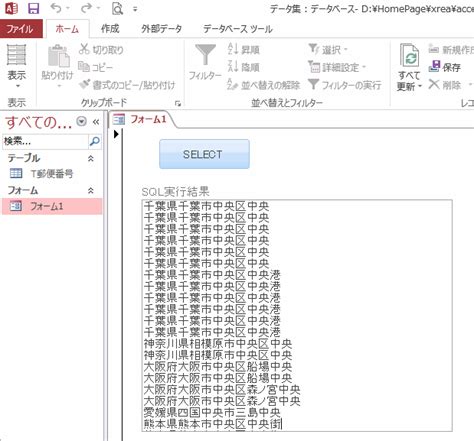Viewport: 474px width, 441px height.
Task: Open the 詳細設定 dropdown
Action: [337, 67]
